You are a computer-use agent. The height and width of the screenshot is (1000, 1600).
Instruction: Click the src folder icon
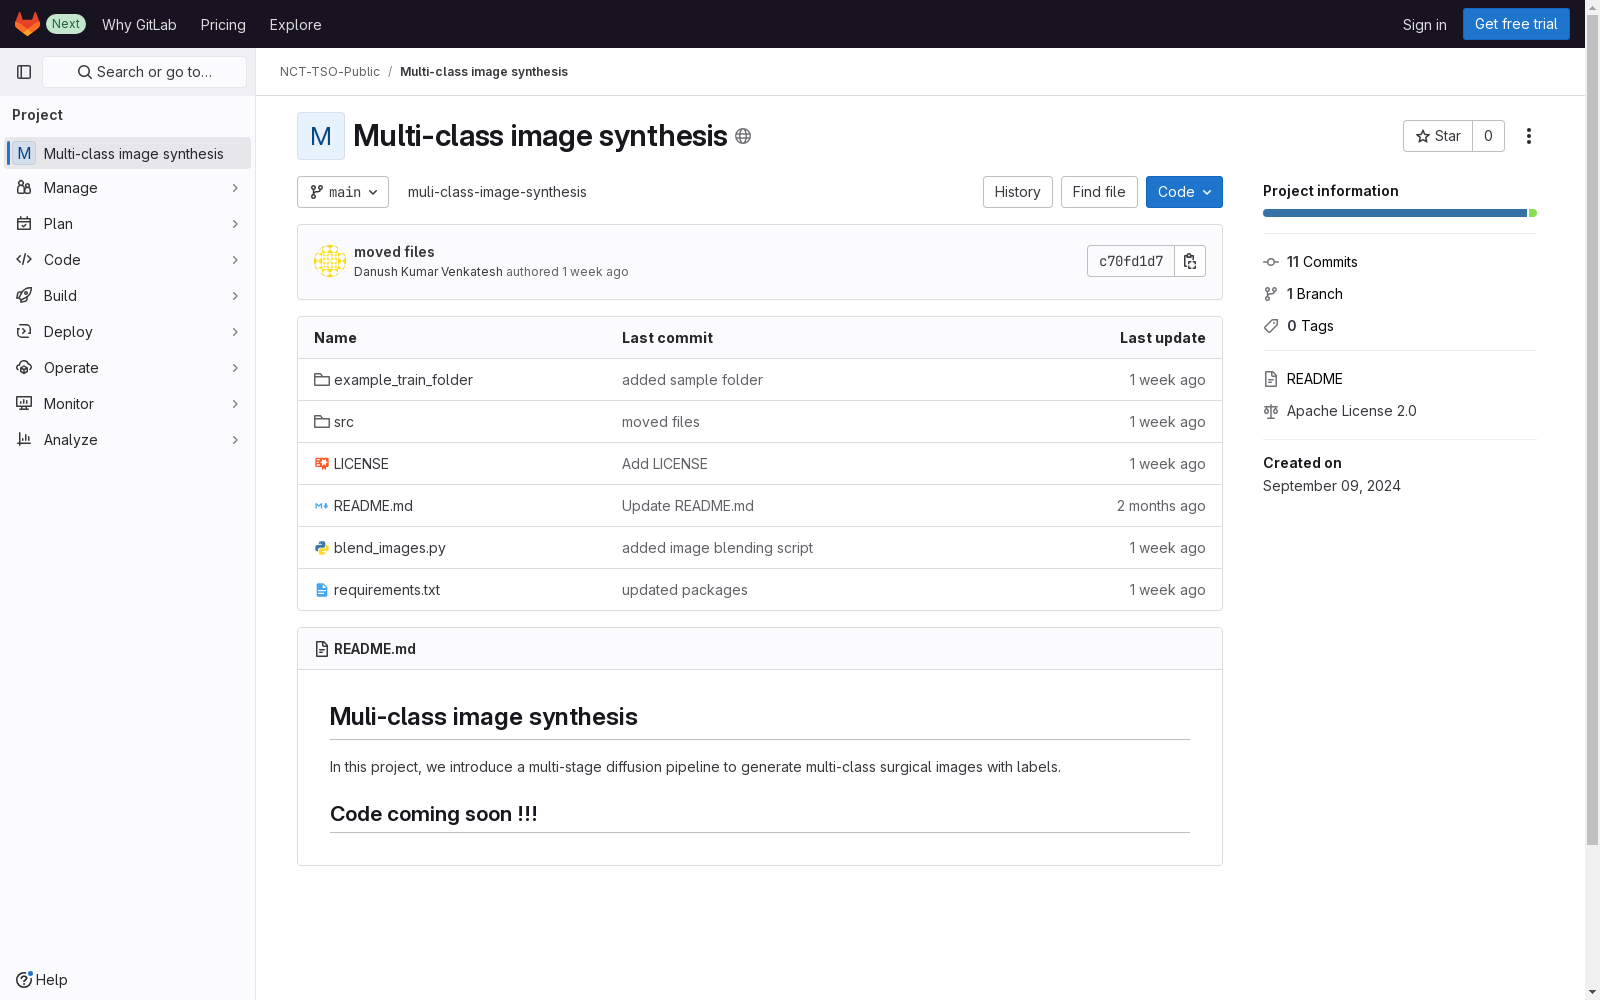tap(322, 422)
